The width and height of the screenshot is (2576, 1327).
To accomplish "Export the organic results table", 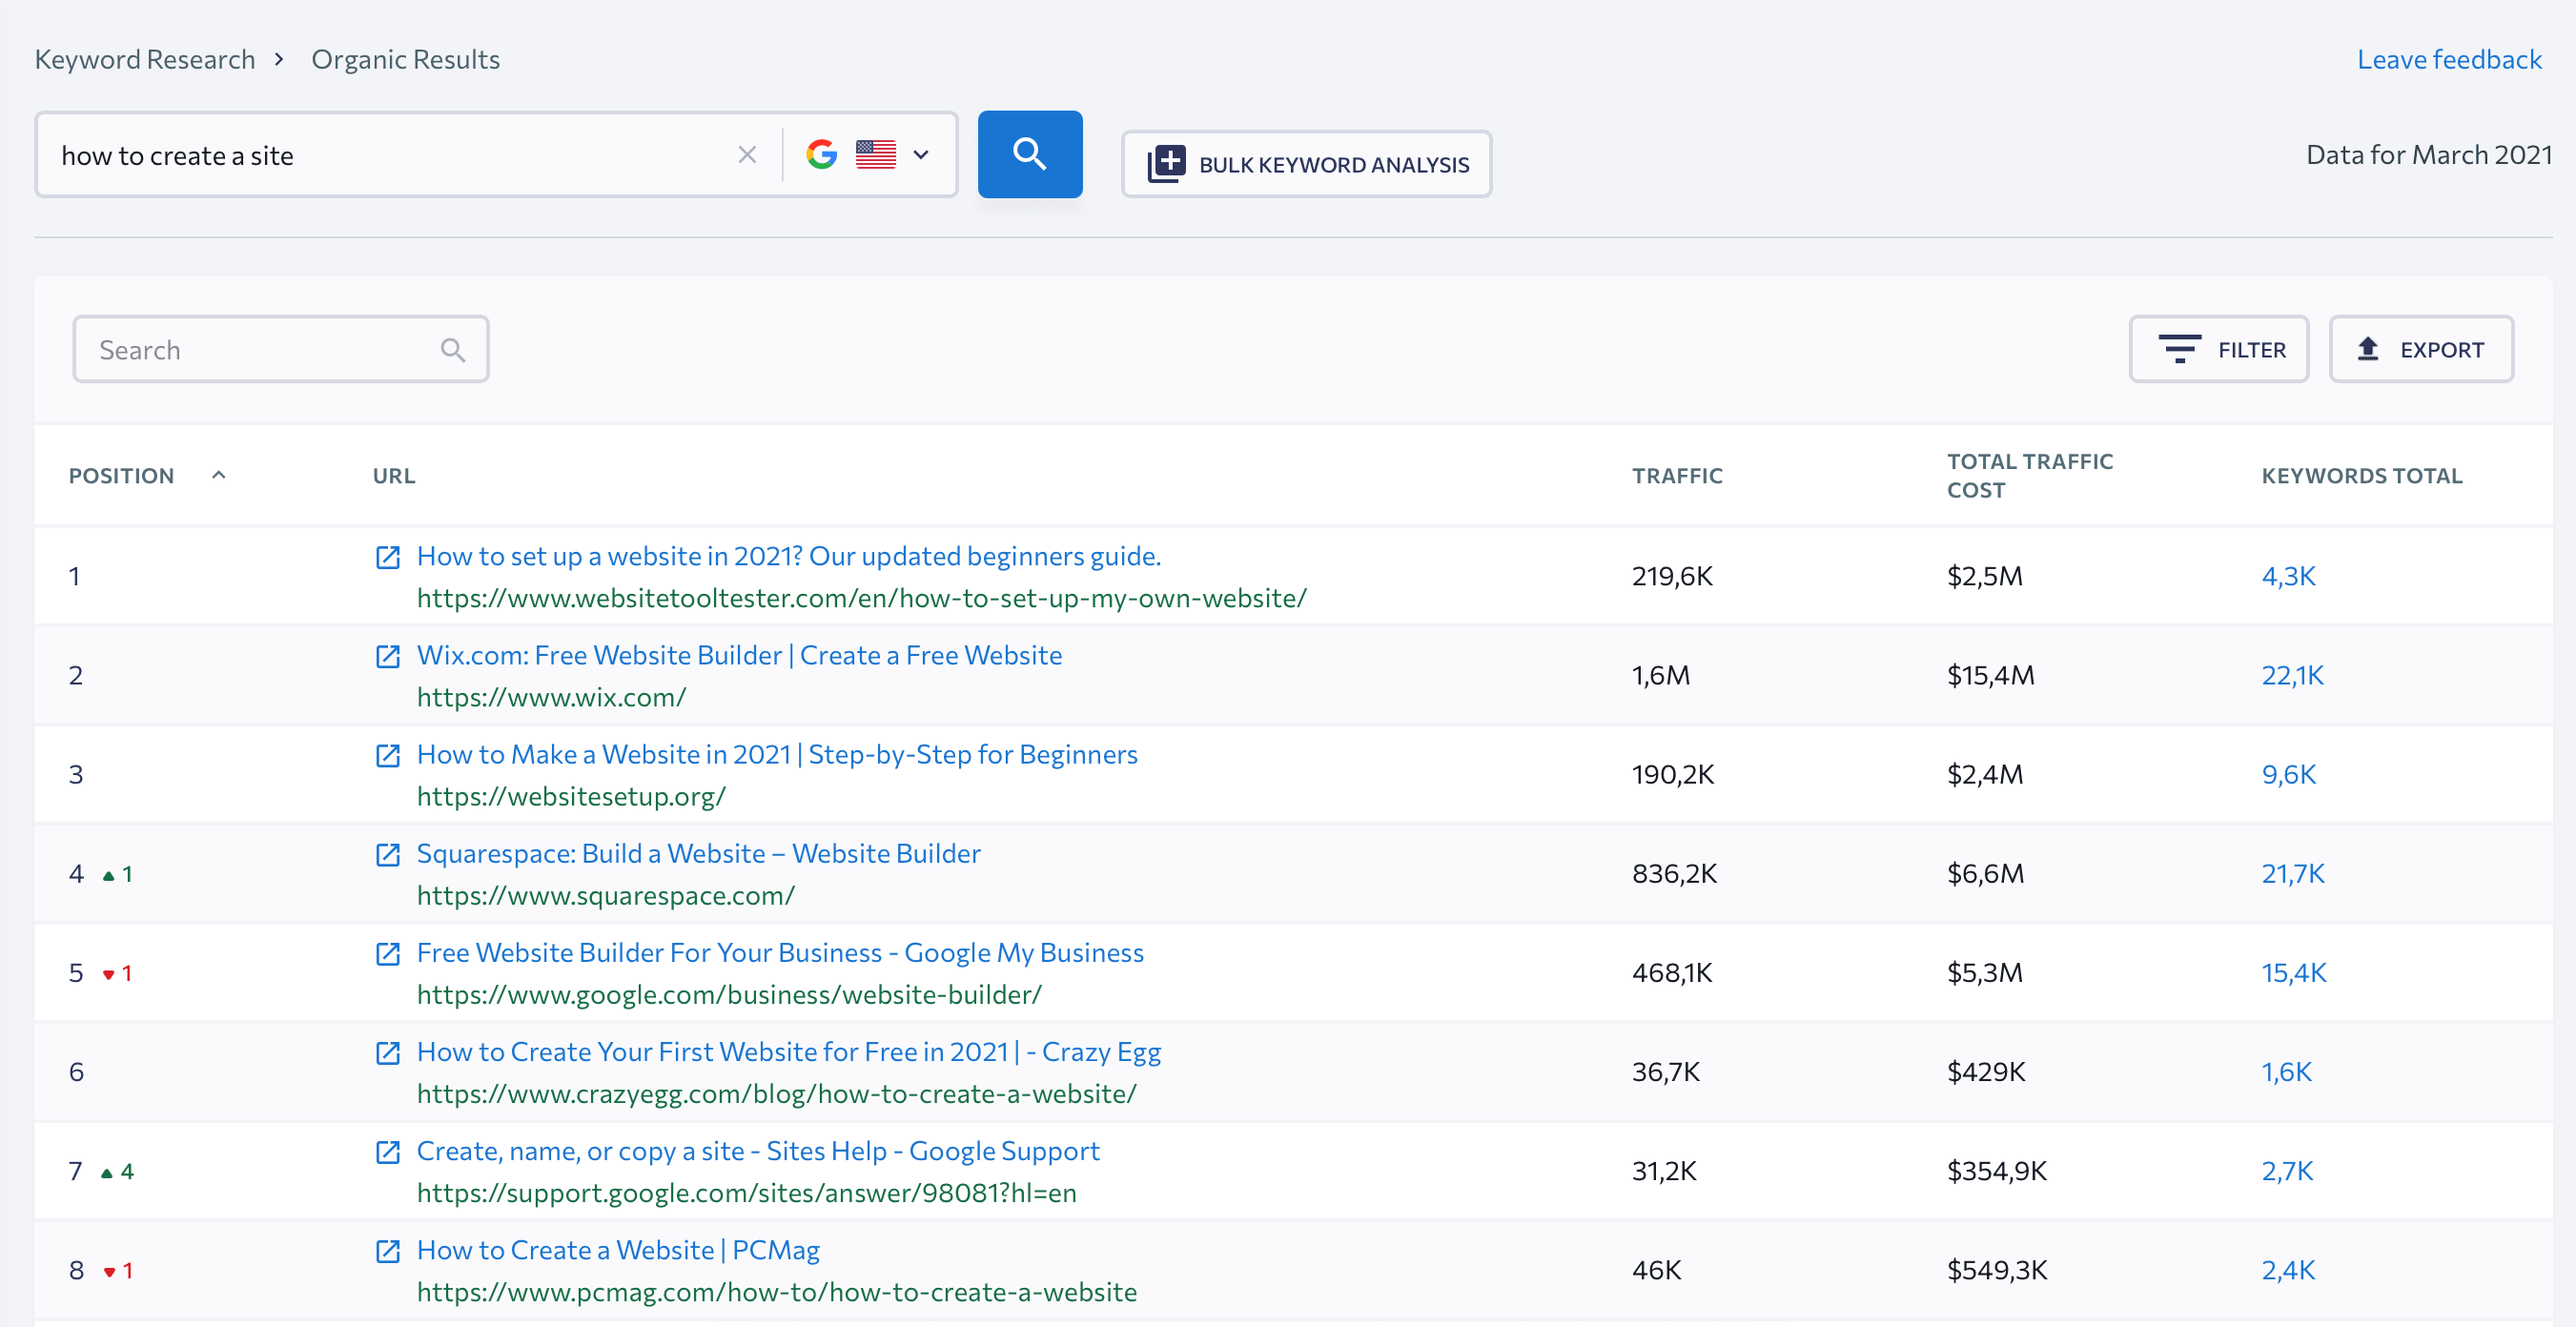I will pyautogui.click(x=2420, y=349).
